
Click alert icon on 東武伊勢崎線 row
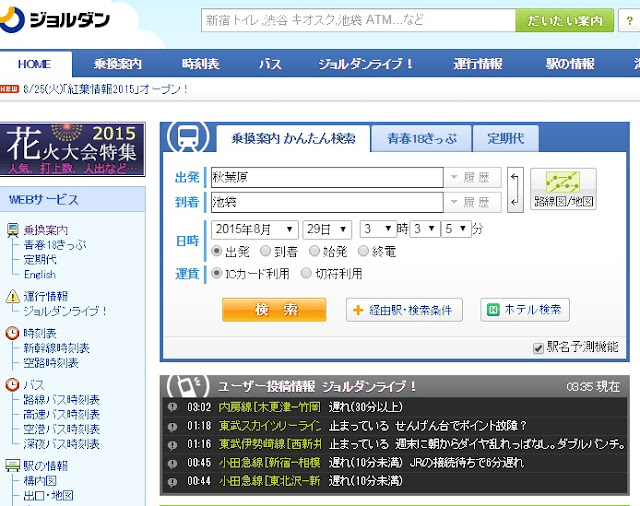pyautogui.click(x=172, y=444)
